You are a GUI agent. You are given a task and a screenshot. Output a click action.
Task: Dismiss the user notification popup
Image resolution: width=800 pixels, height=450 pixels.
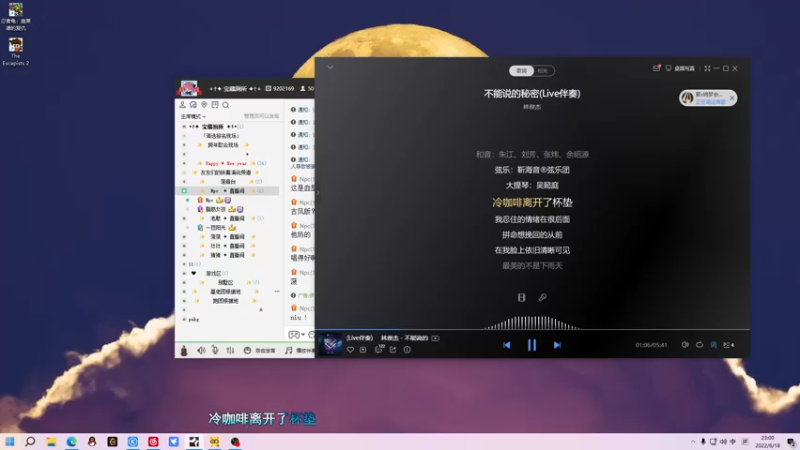click(732, 97)
